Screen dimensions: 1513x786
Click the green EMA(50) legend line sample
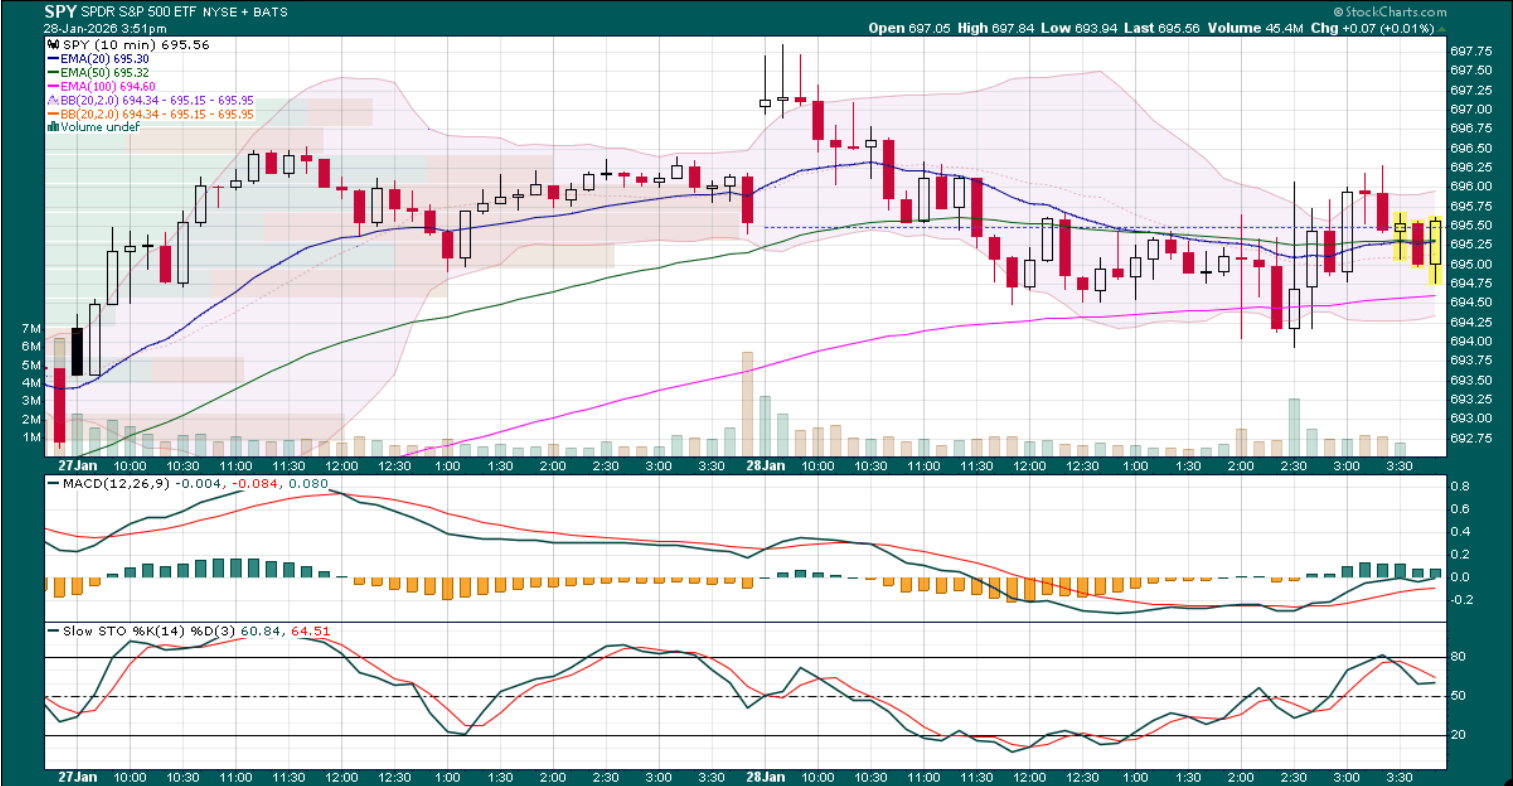tap(53, 73)
